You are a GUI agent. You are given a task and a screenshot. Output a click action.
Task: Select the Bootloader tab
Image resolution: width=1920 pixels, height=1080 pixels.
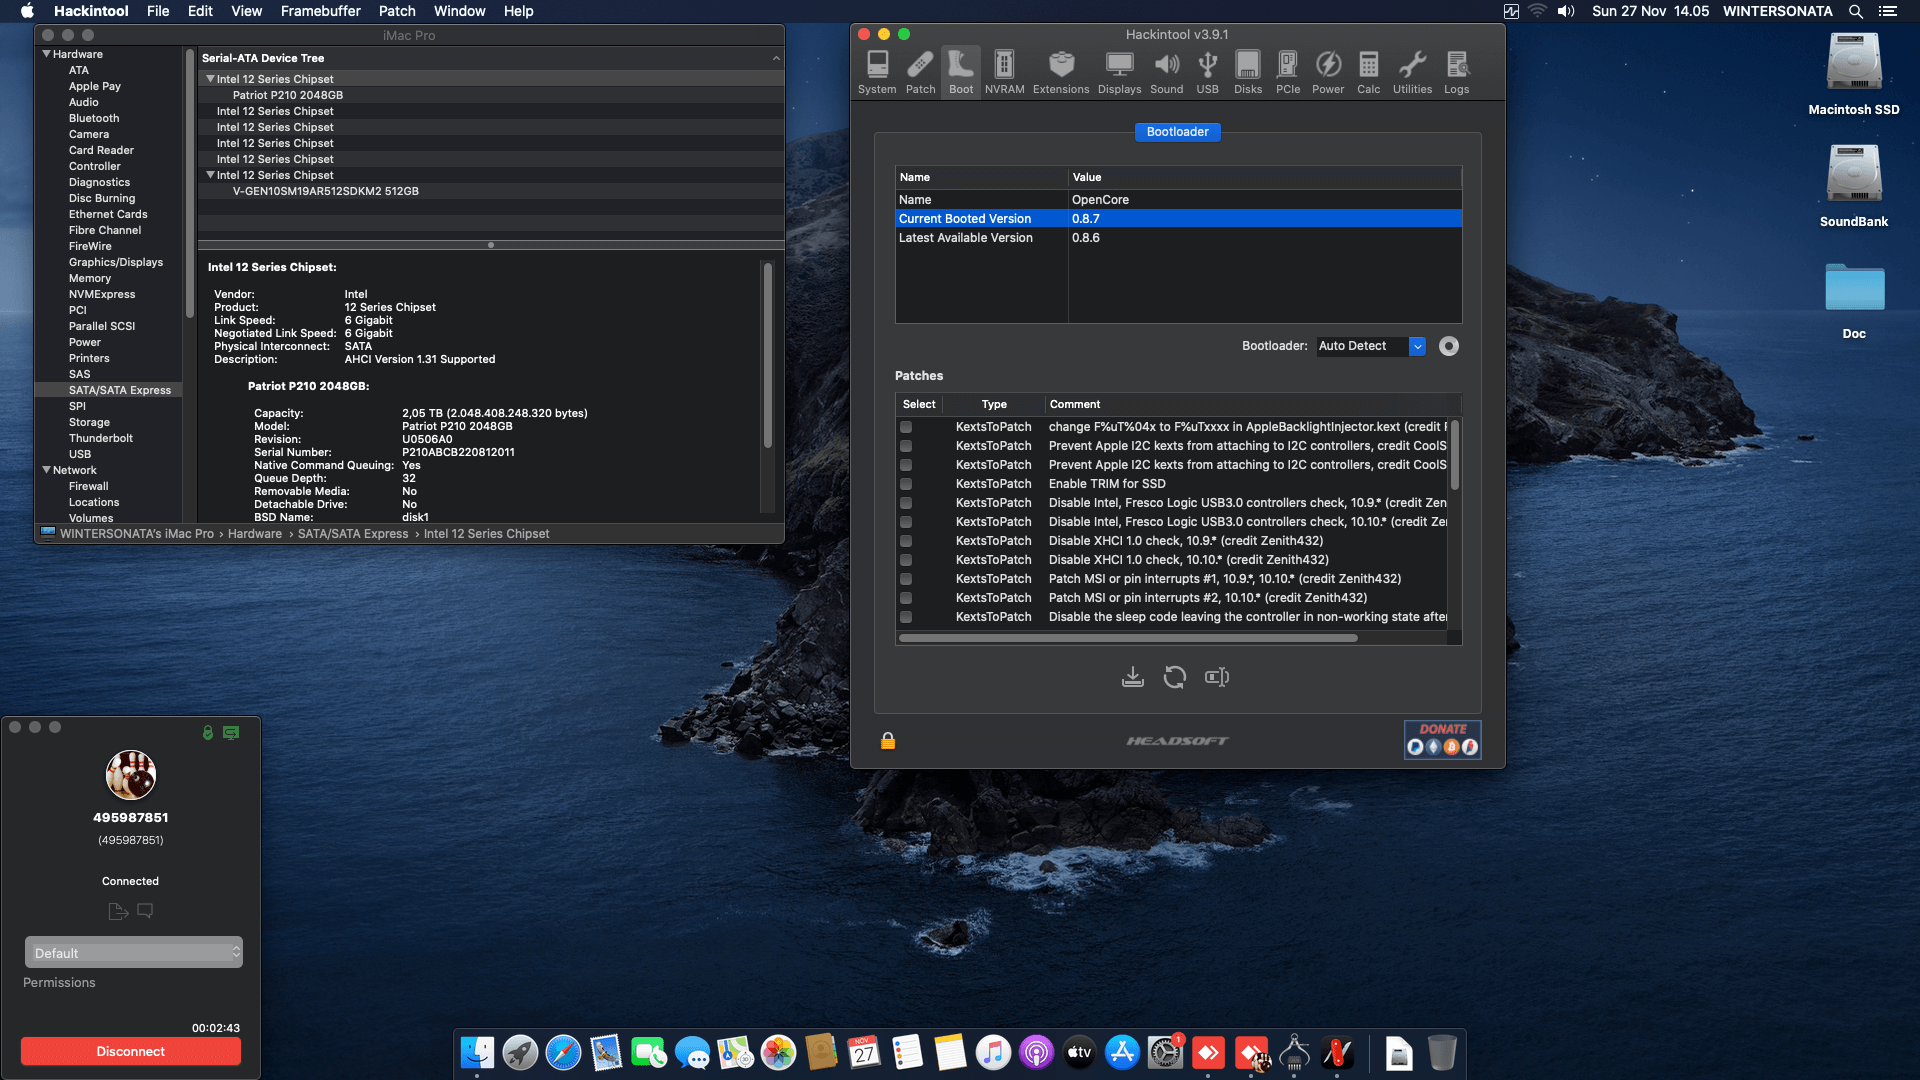(1177, 132)
